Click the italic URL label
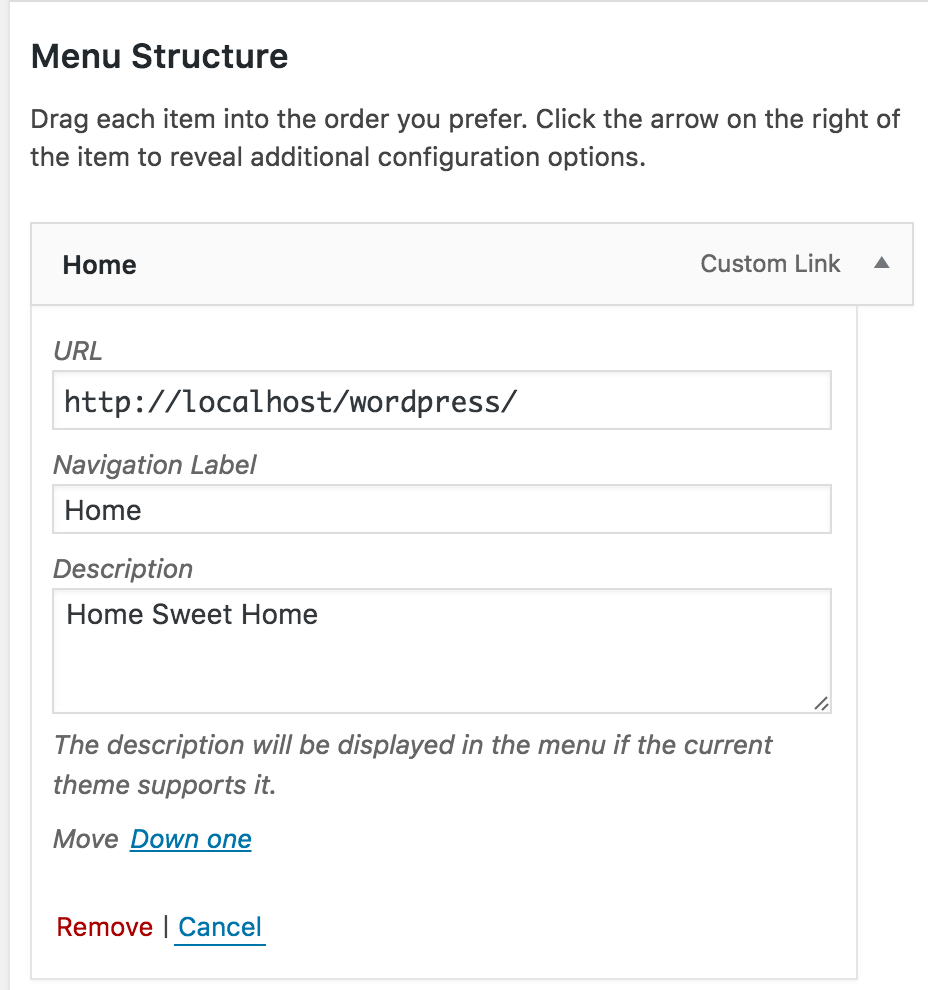 coord(78,350)
